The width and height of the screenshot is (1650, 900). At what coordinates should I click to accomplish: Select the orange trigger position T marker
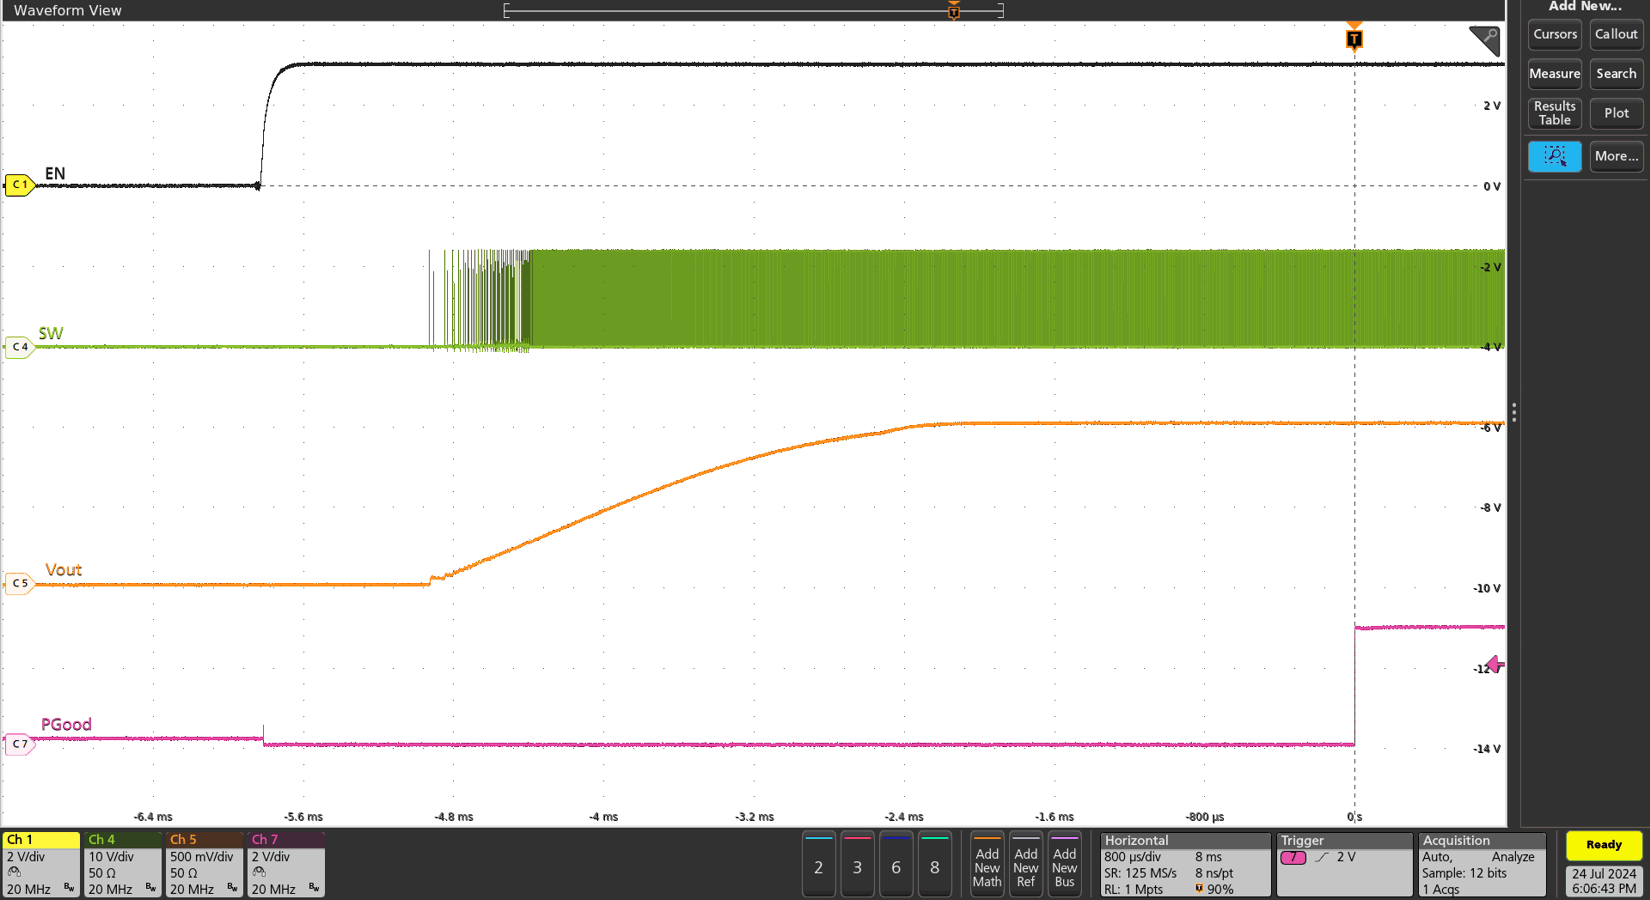click(1354, 39)
